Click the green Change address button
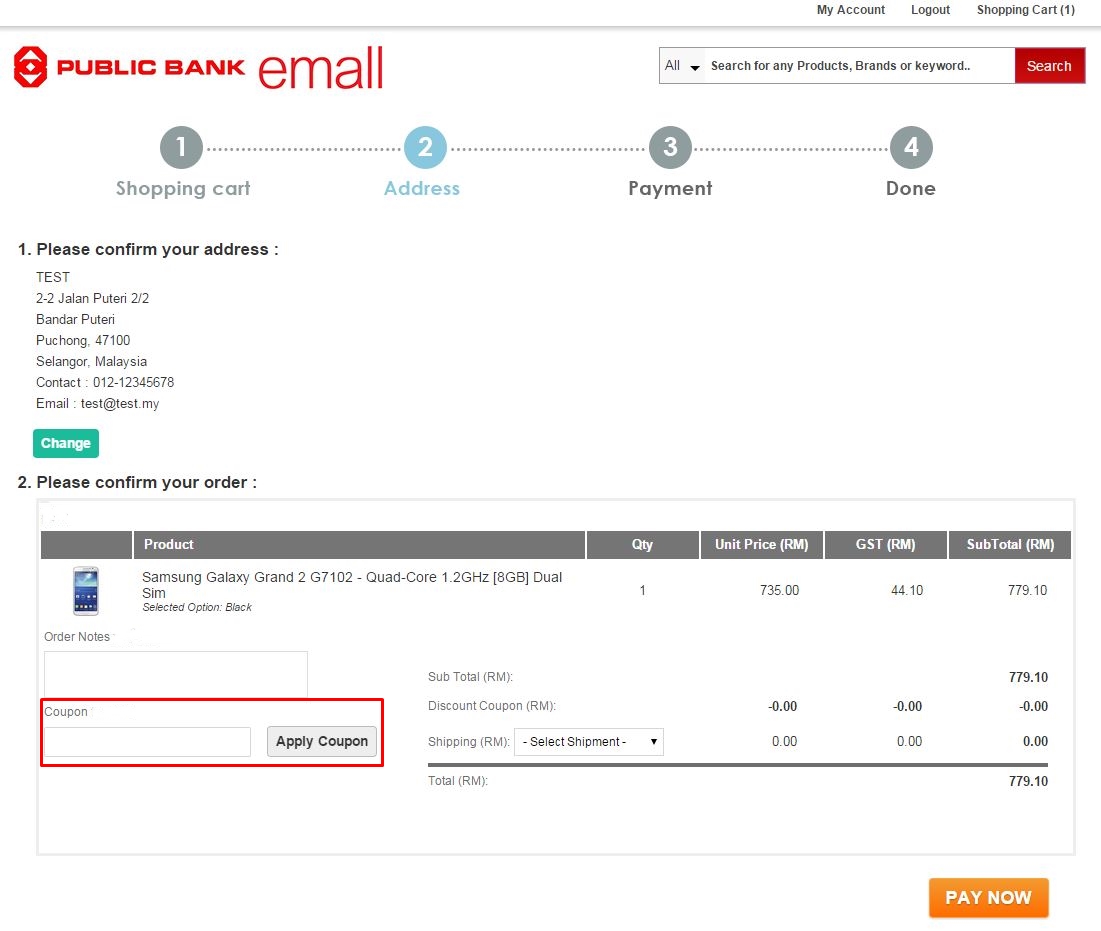 [66, 443]
